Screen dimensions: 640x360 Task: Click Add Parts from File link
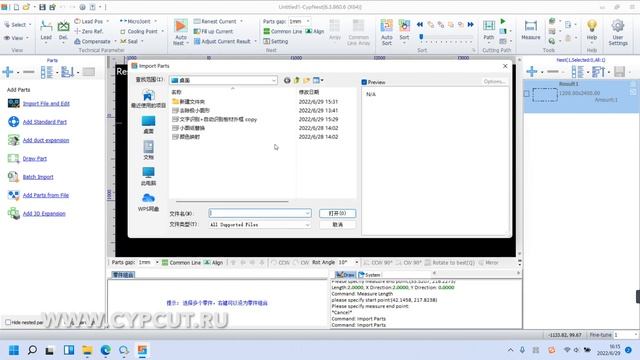(46, 196)
